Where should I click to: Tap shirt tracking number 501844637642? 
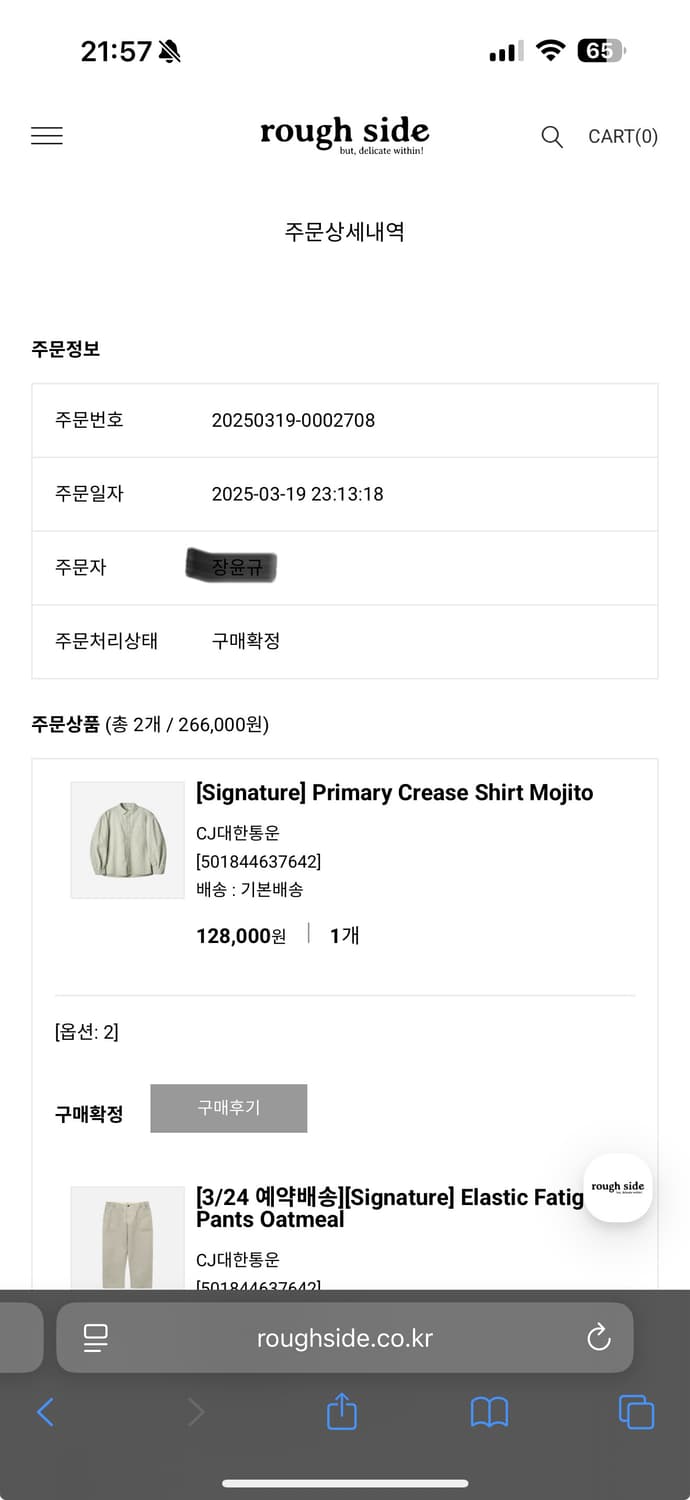258,861
